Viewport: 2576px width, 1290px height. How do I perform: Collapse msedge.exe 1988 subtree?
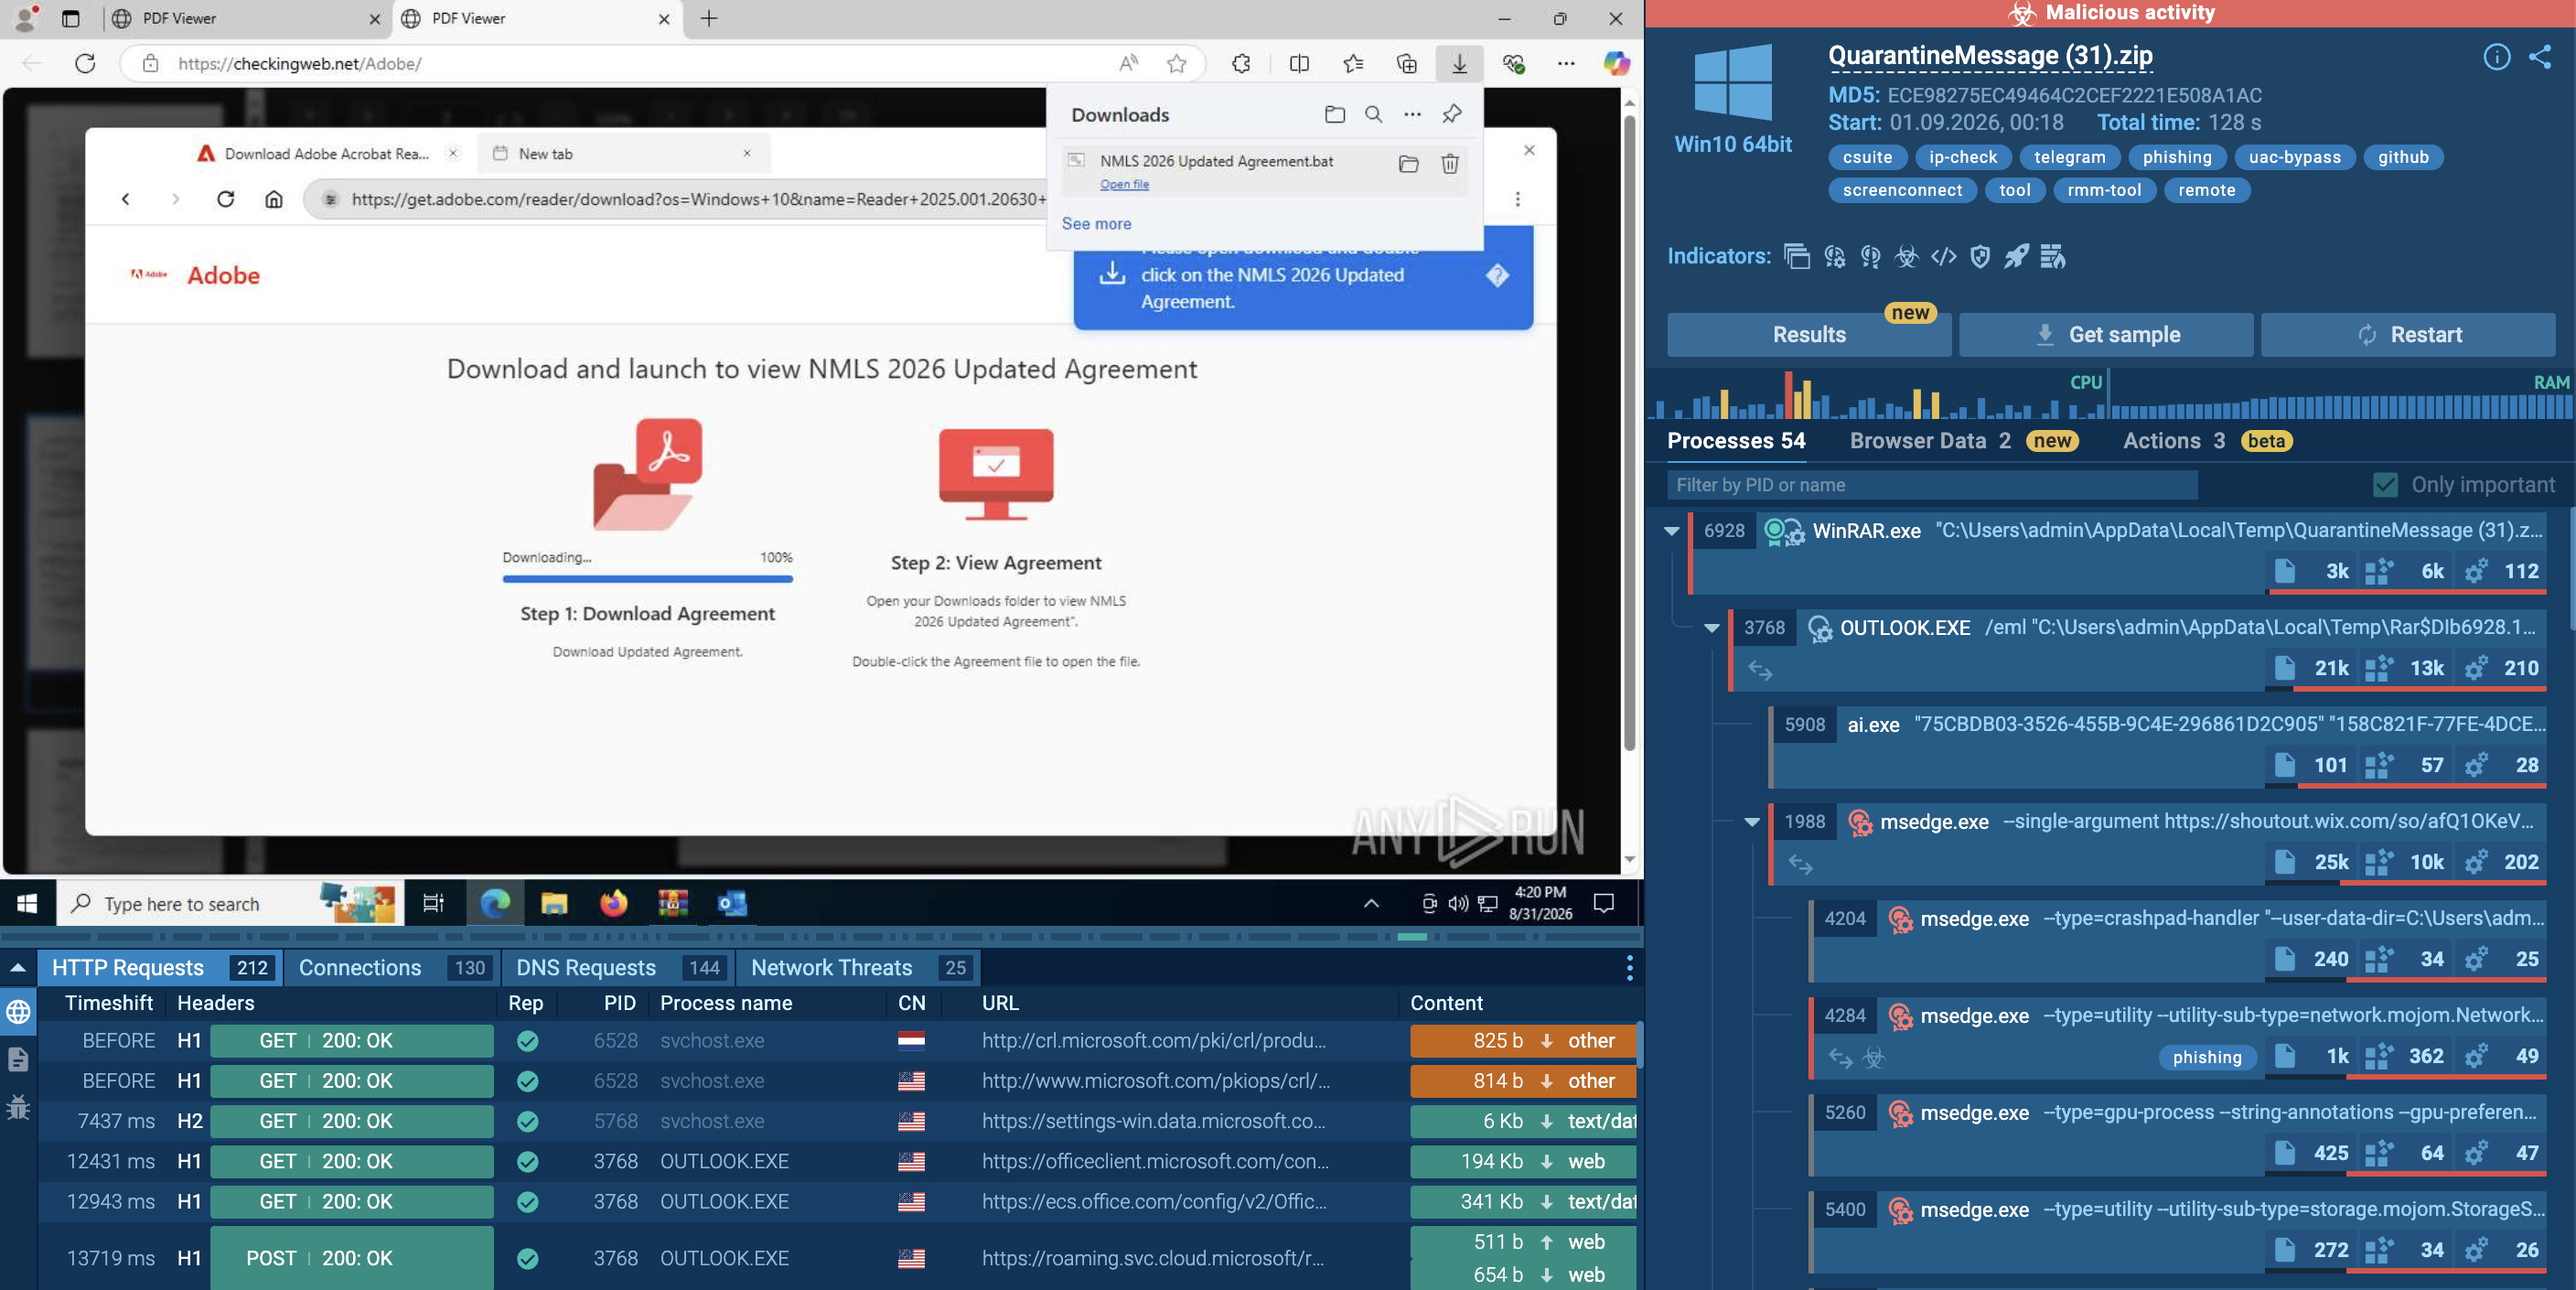(x=1751, y=822)
